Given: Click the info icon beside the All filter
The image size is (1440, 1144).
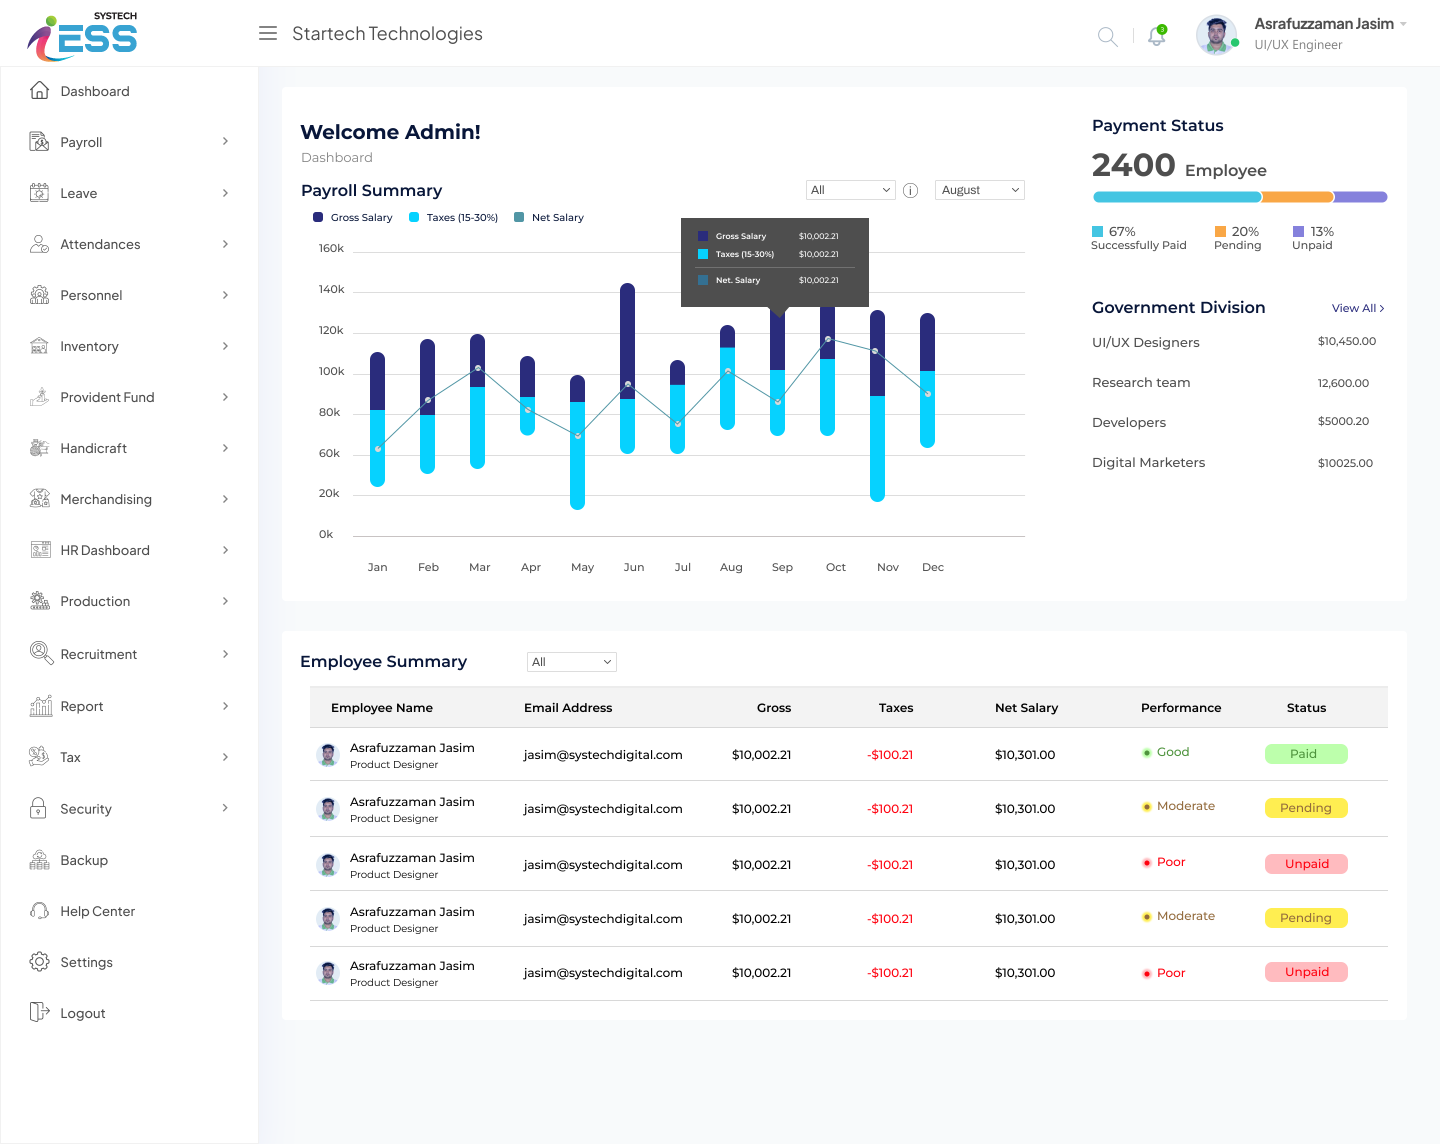Looking at the screenshot, I should click(x=910, y=191).
